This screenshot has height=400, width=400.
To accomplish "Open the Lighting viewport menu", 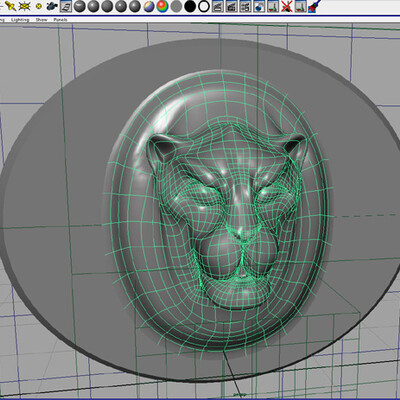I will (20, 20).
